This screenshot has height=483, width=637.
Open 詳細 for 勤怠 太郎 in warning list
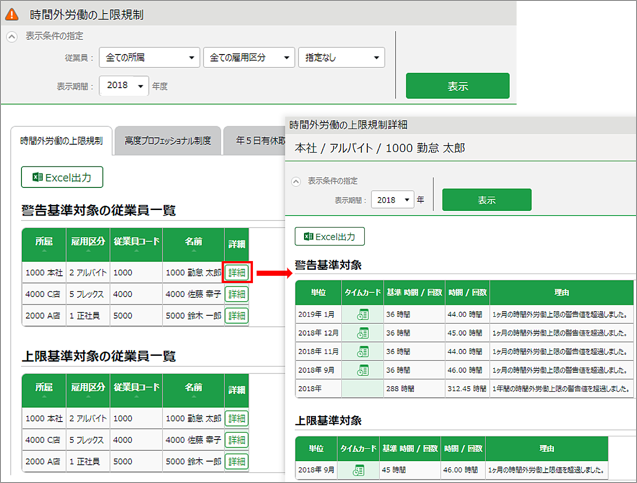[x=236, y=272]
